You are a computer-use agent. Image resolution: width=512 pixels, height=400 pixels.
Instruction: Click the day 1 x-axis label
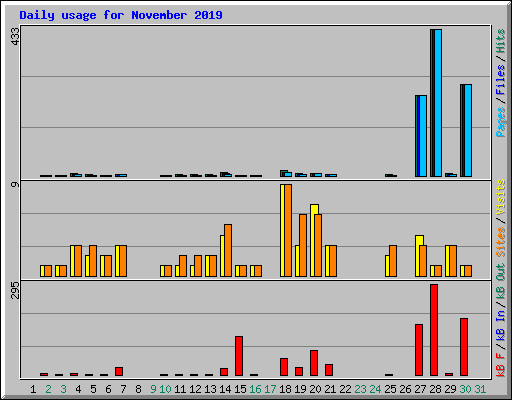tap(33, 389)
